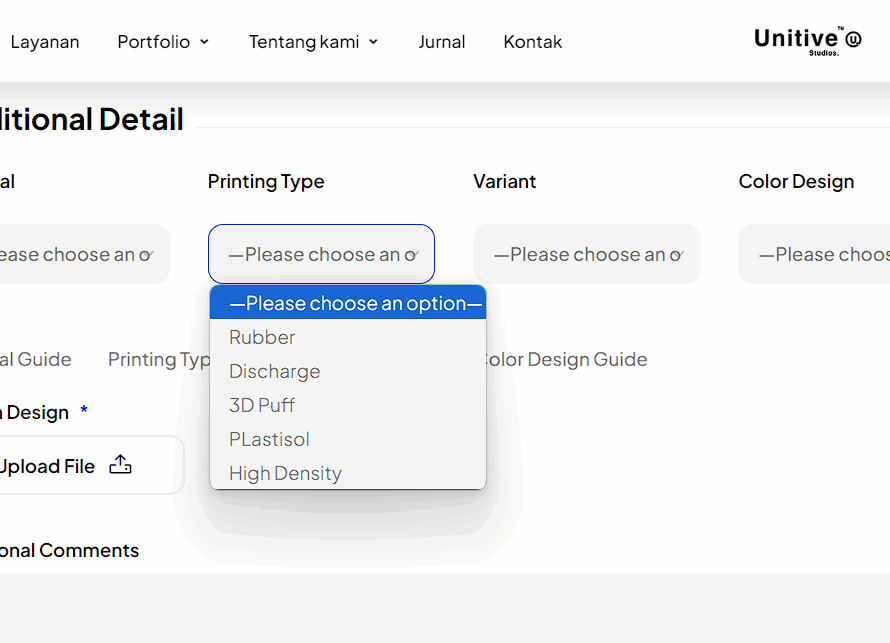Collapse the Printing Type select box
The height and width of the screenshot is (643, 890).
[321, 254]
